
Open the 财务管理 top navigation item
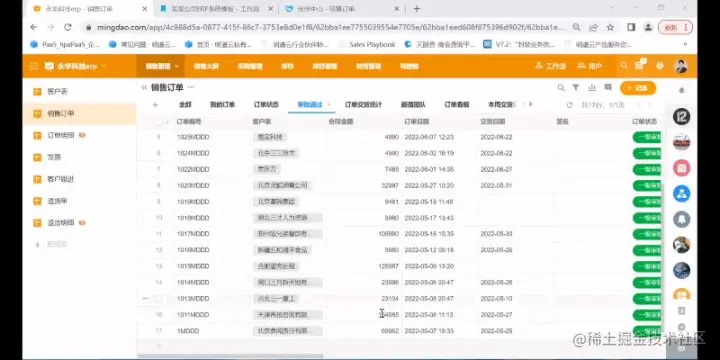tap(368, 66)
